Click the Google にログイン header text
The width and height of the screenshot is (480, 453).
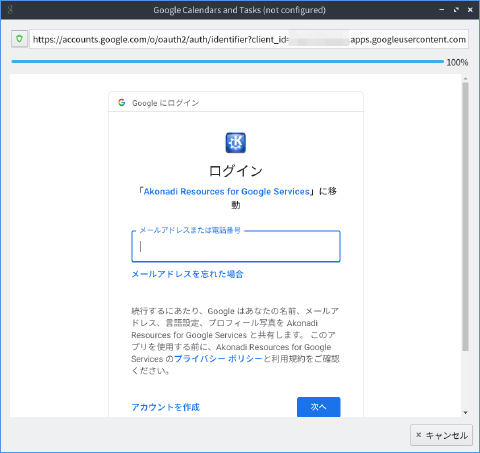point(166,103)
